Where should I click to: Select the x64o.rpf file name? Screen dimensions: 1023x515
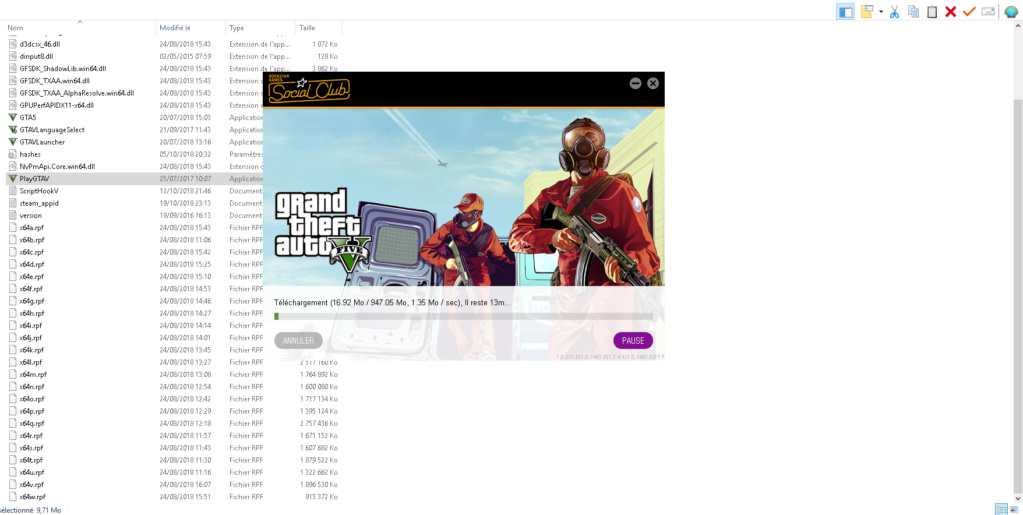(32, 399)
